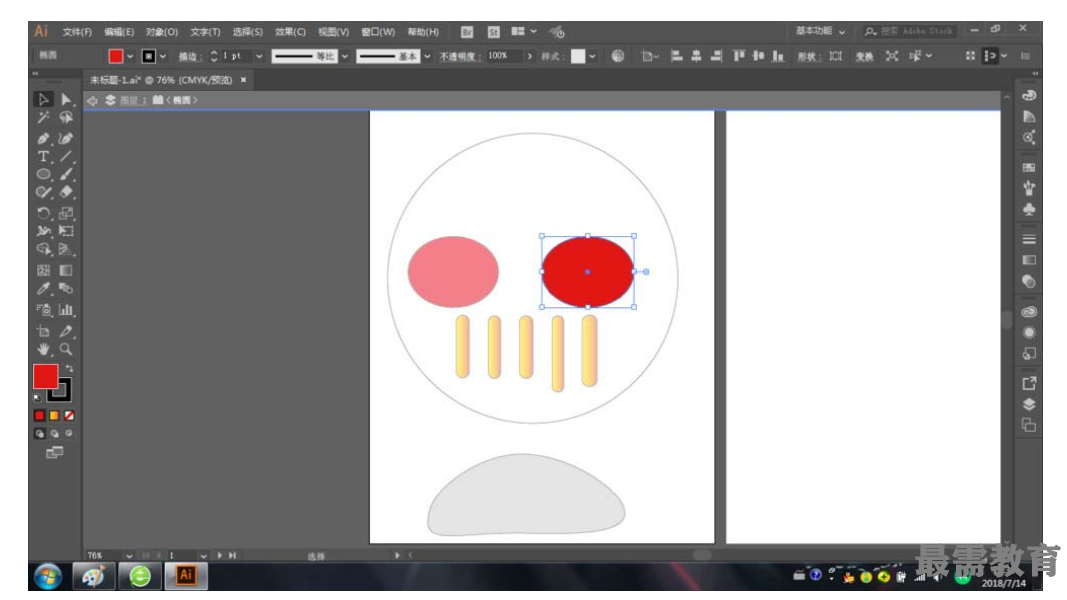Viewport: 1067px width, 600px height.
Task: Open the 效果(C) menu
Action: pyautogui.click(x=290, y=32)
